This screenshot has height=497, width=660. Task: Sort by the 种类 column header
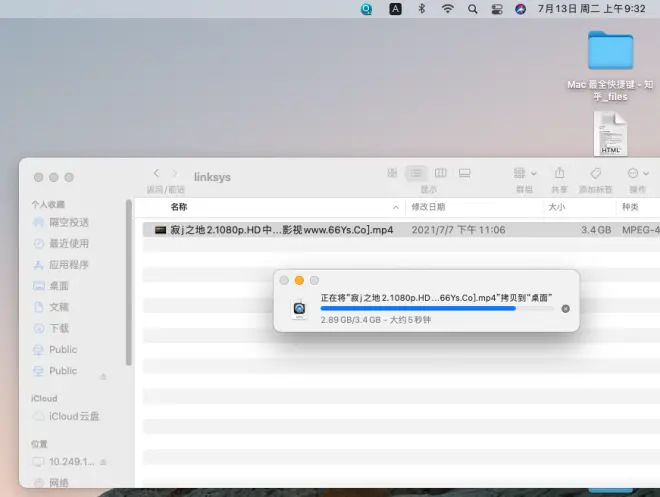point(630,207)
